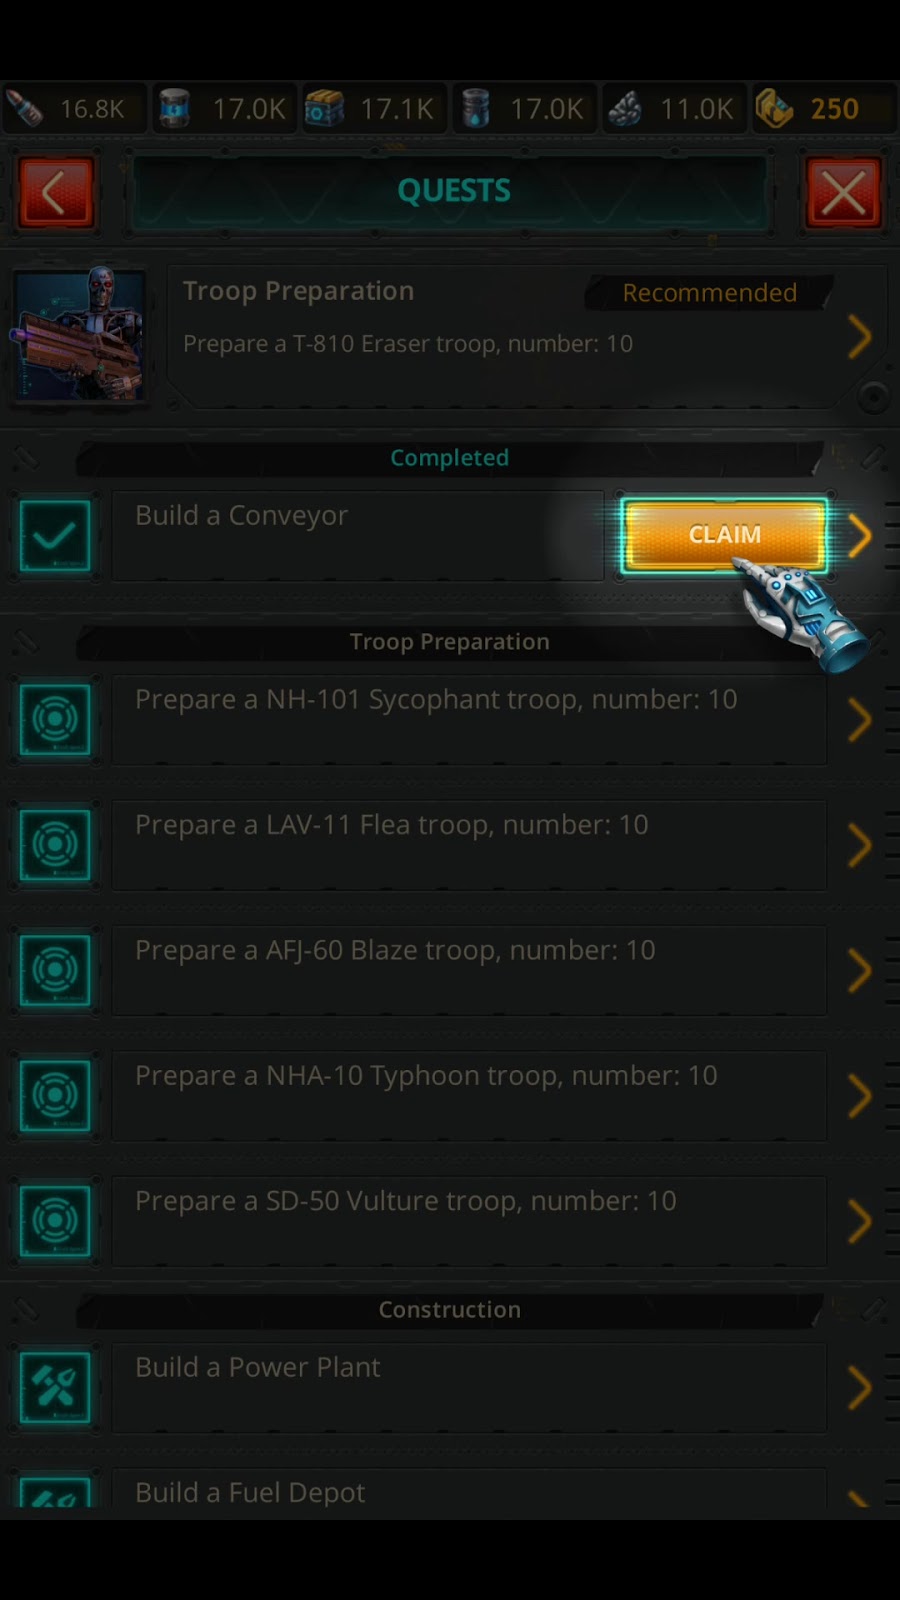Toggle the Build a Conveyor completed checkmark
Screen dimensions: 900x1600
tap(55, 536)
